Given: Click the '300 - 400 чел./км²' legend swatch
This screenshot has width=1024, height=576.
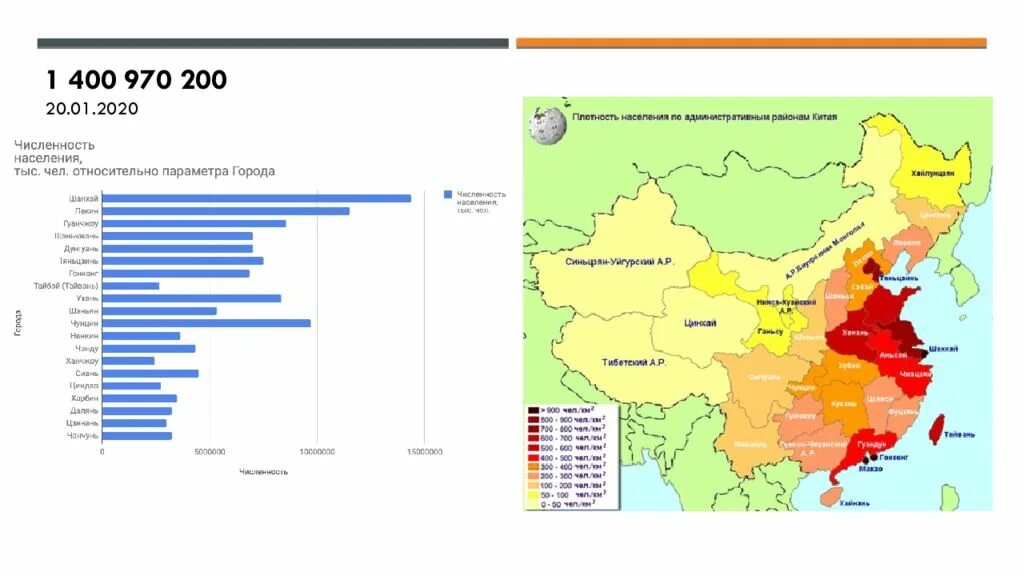Looking at the screenshot, I should point(534,467).
